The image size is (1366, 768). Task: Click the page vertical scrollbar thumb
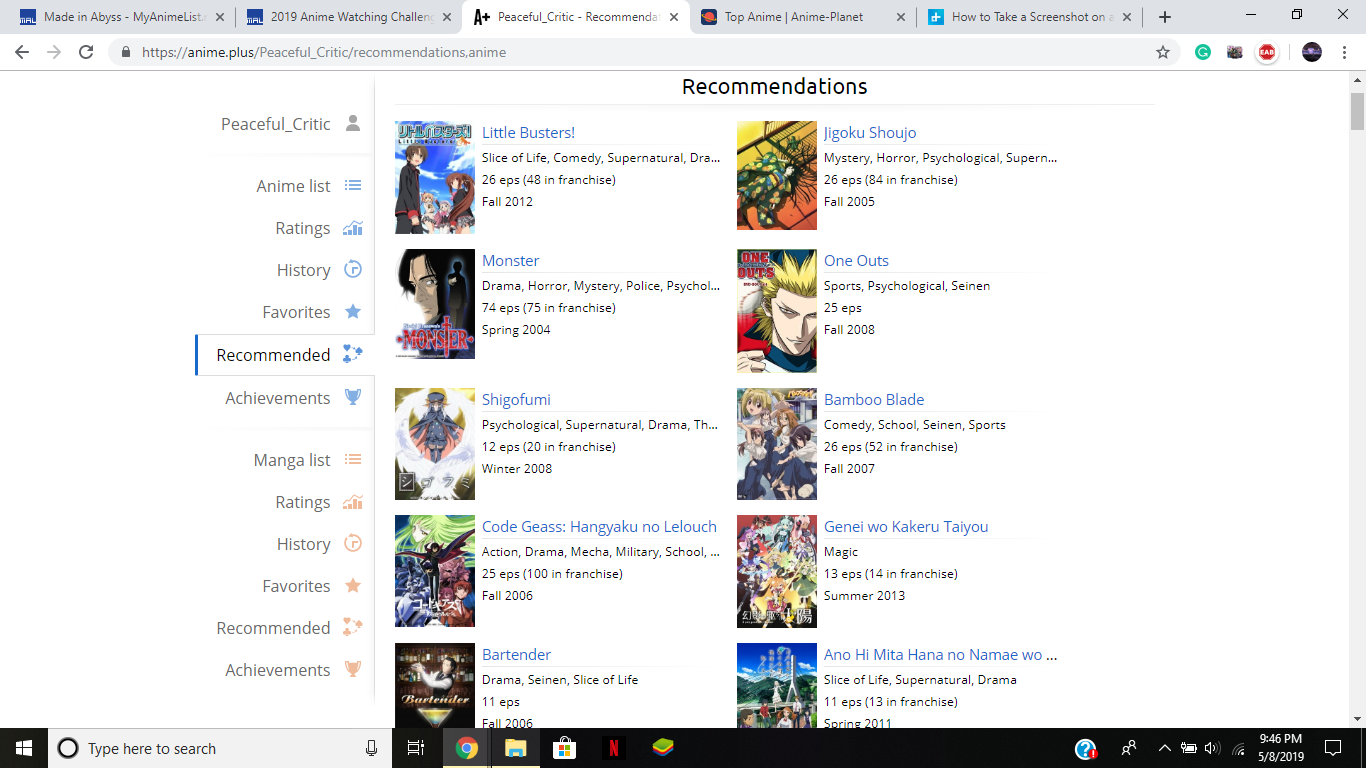(x=1357, y=111)
